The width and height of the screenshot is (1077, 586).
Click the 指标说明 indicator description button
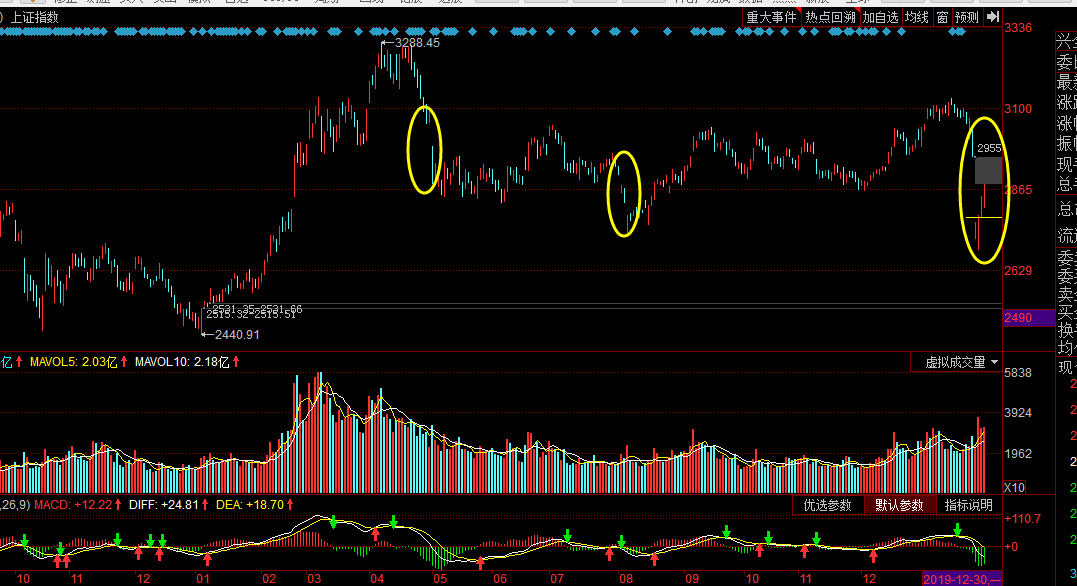tap(969, 506)
